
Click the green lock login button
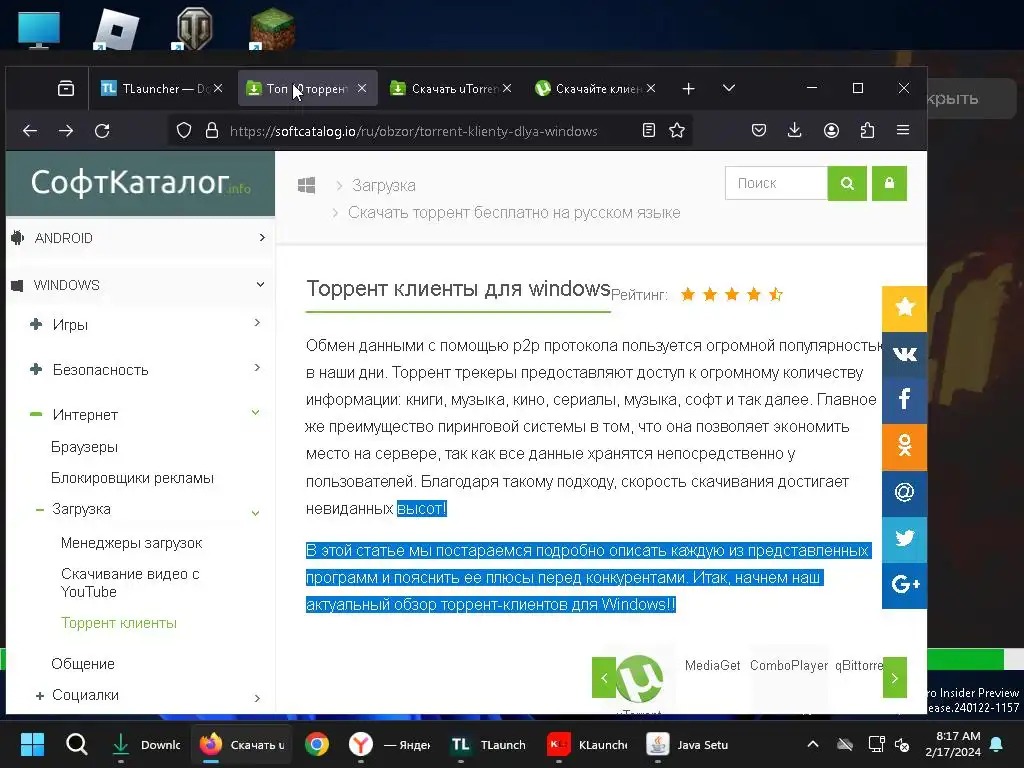(889, 184)
